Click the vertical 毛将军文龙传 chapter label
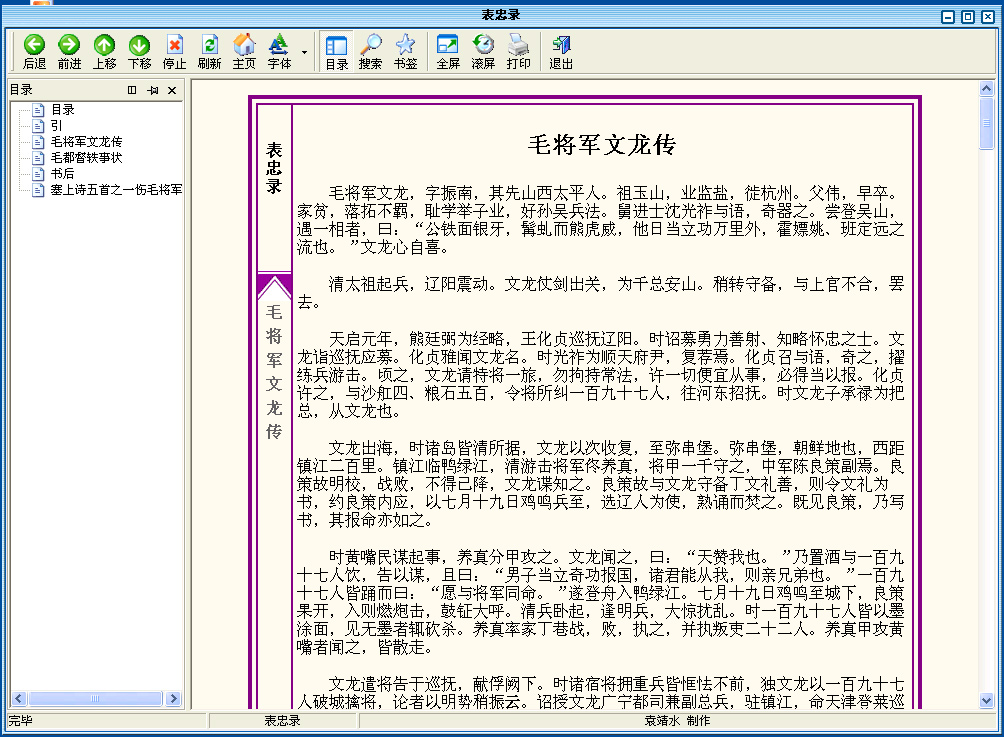This screenshot has height=737, width=1004. [274, 371]
